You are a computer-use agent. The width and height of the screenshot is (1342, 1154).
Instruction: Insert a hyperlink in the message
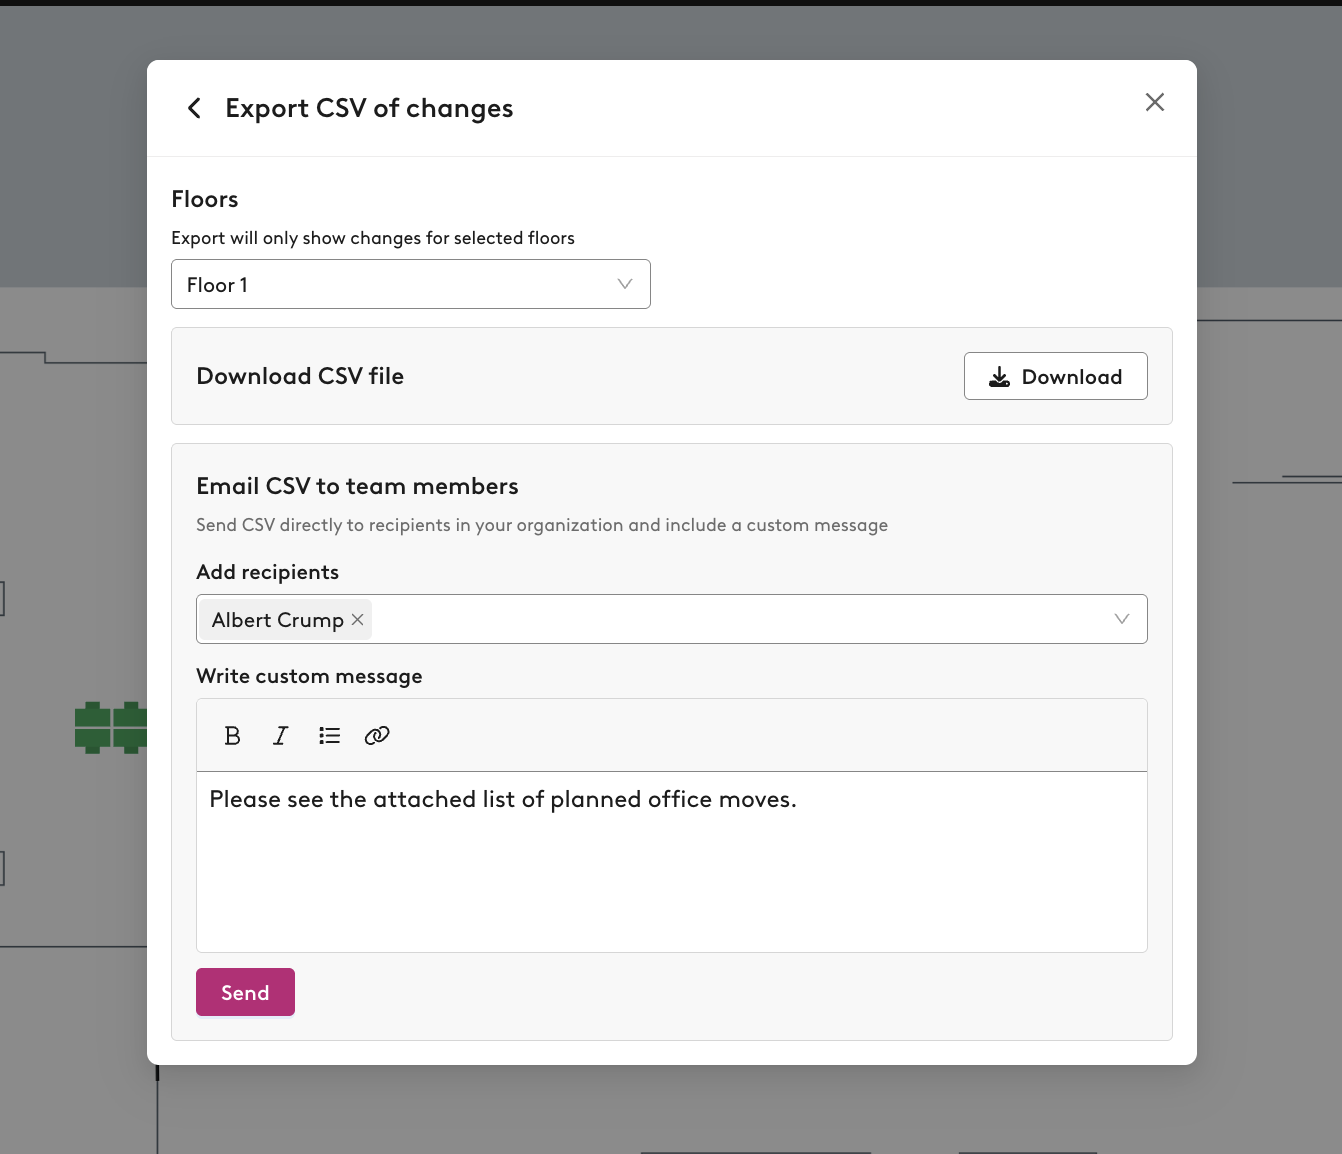point(377,736)
